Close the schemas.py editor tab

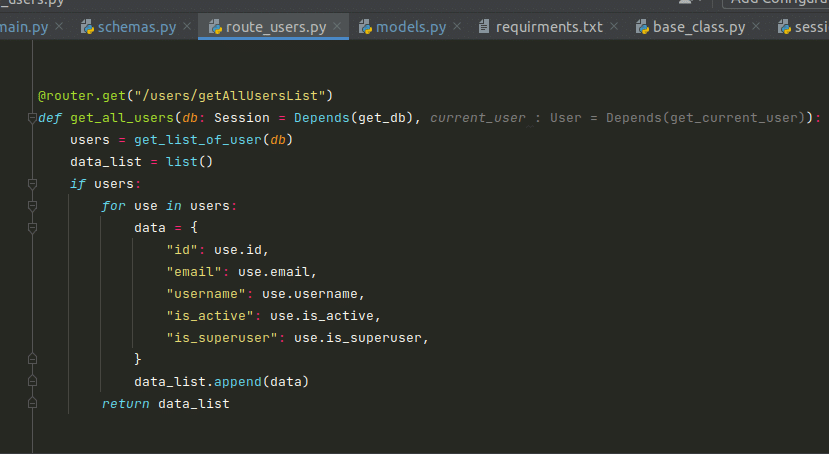click(x=185, y=27)
